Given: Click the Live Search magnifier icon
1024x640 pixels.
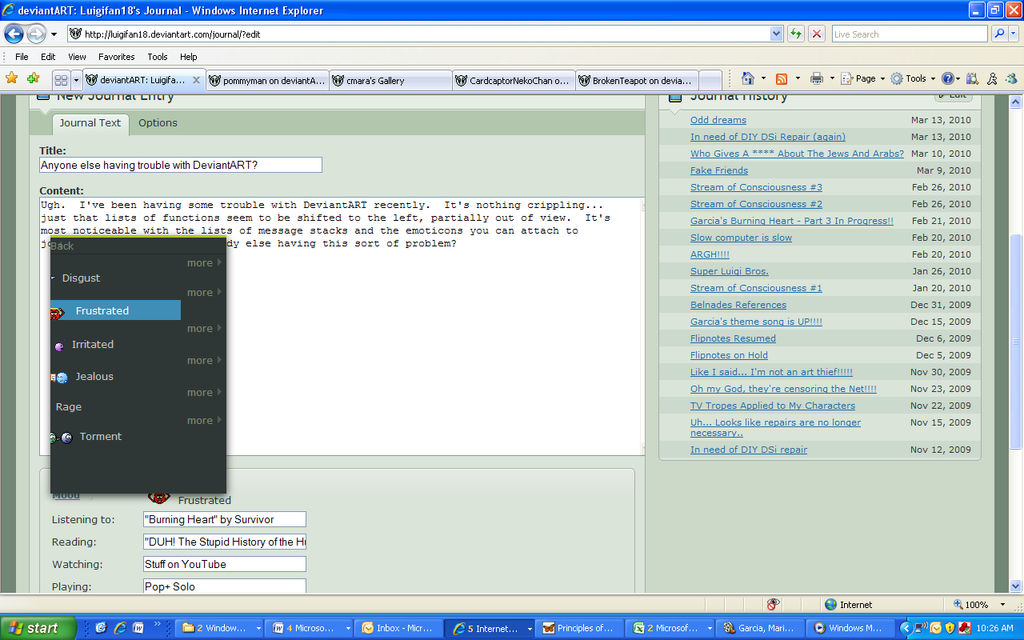Looking at the screenshot, I should (x=999, y=34).
